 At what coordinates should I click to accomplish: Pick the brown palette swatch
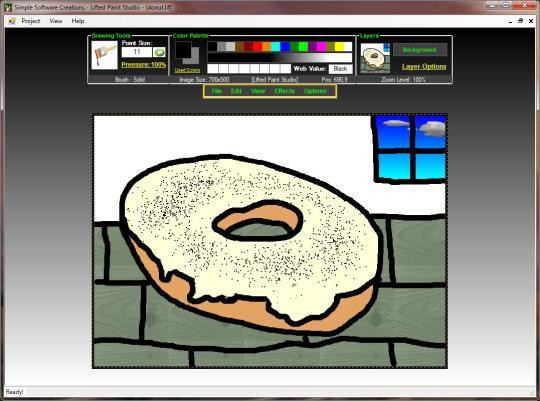pyautogui.click(x=239, y=47)
